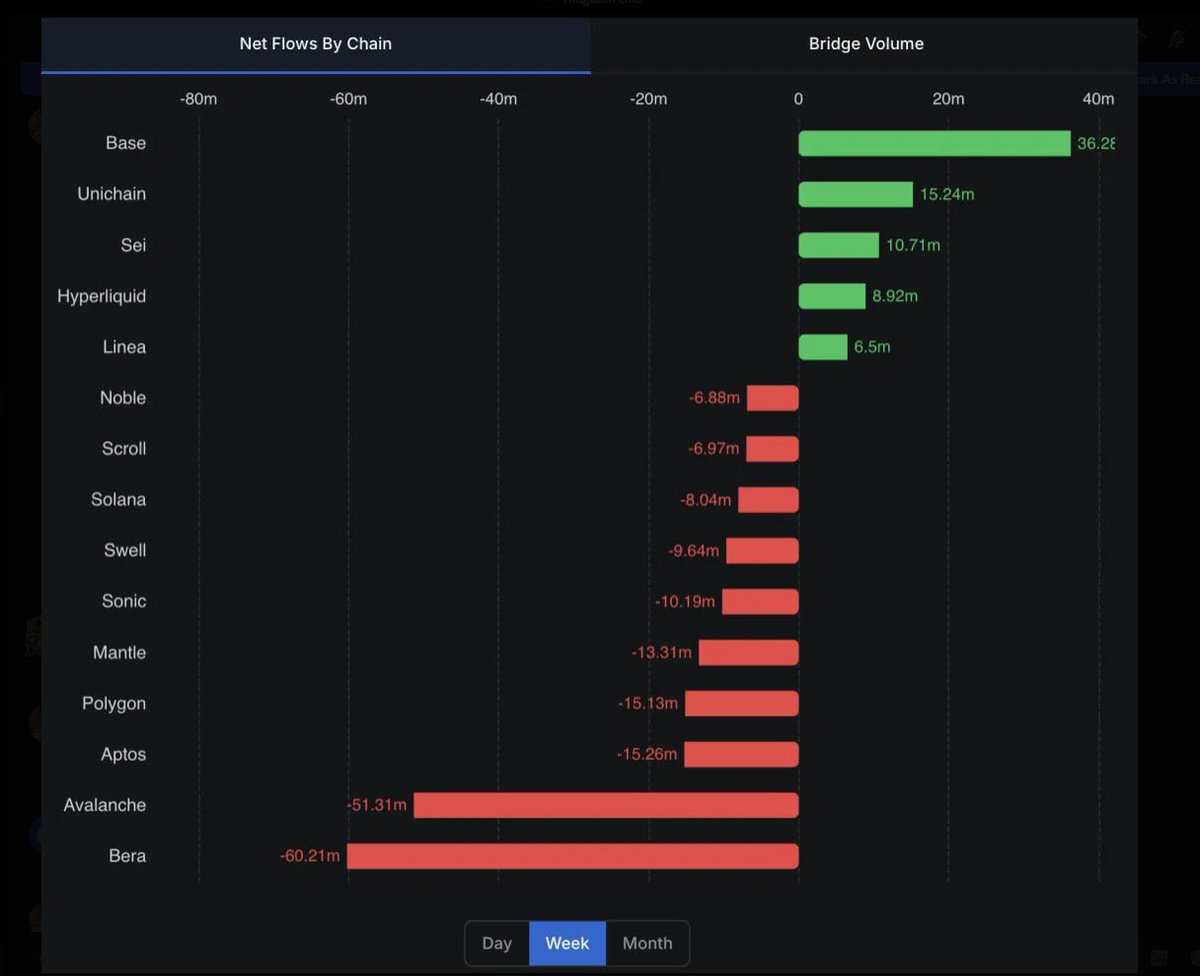Click the green Unichain bar
Image resolution: width=1200 pixels, height=976 pixels.
coord(855,195)
